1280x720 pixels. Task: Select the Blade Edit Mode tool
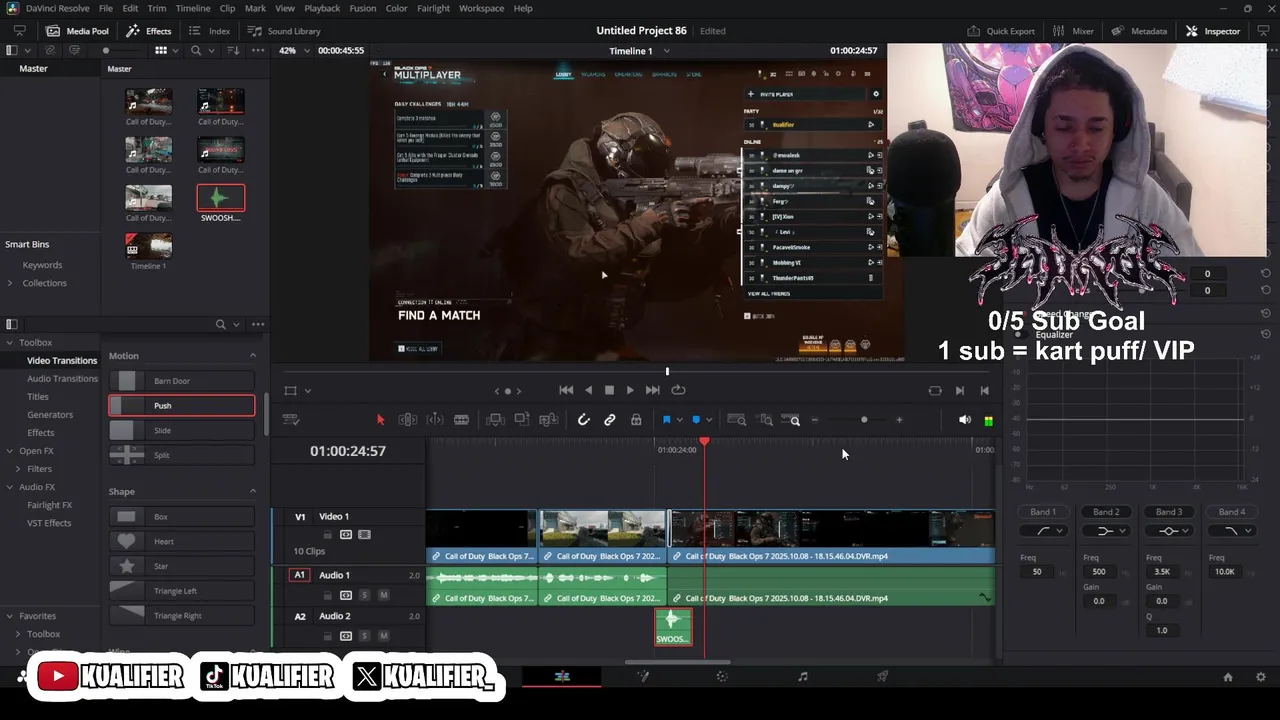pyautogui.click(x=461, y=420)
